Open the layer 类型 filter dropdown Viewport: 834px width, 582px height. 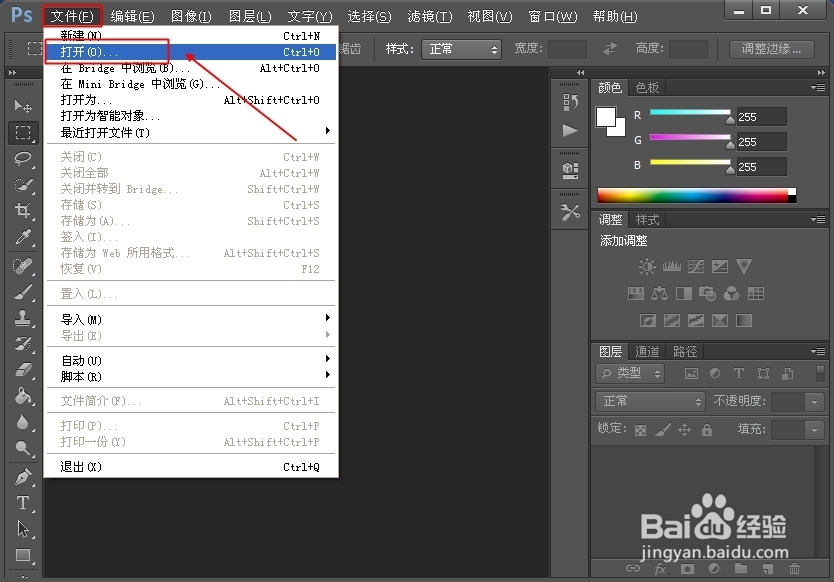(x=630, y=373)
